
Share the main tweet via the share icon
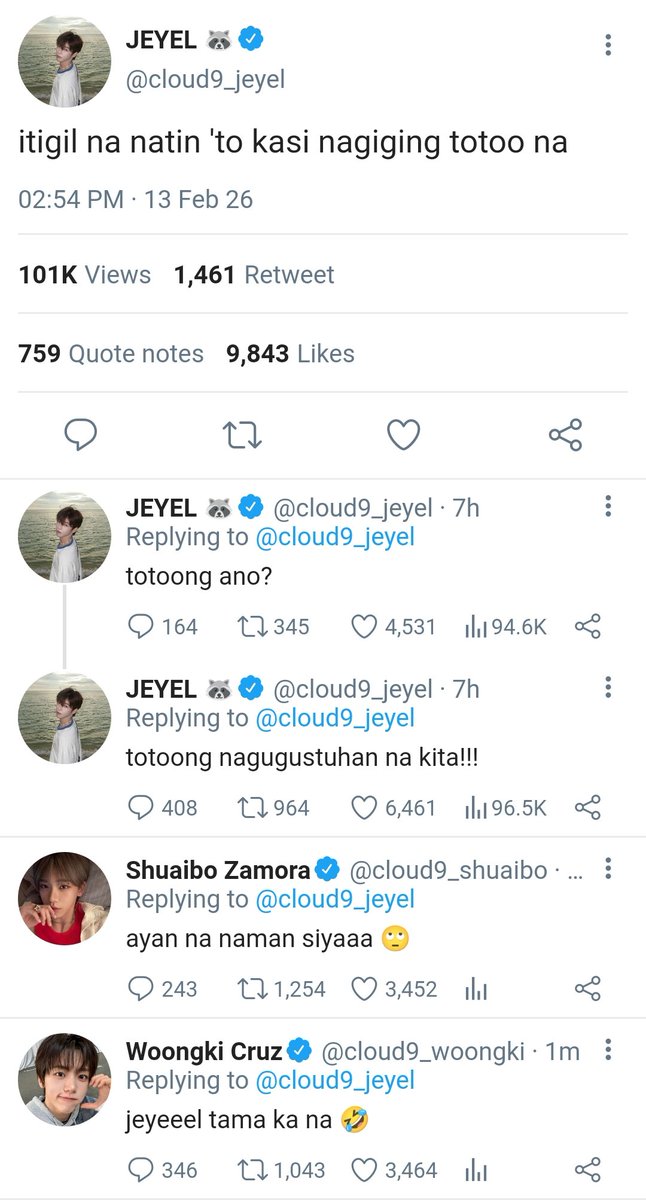click(x=565, y=435)
